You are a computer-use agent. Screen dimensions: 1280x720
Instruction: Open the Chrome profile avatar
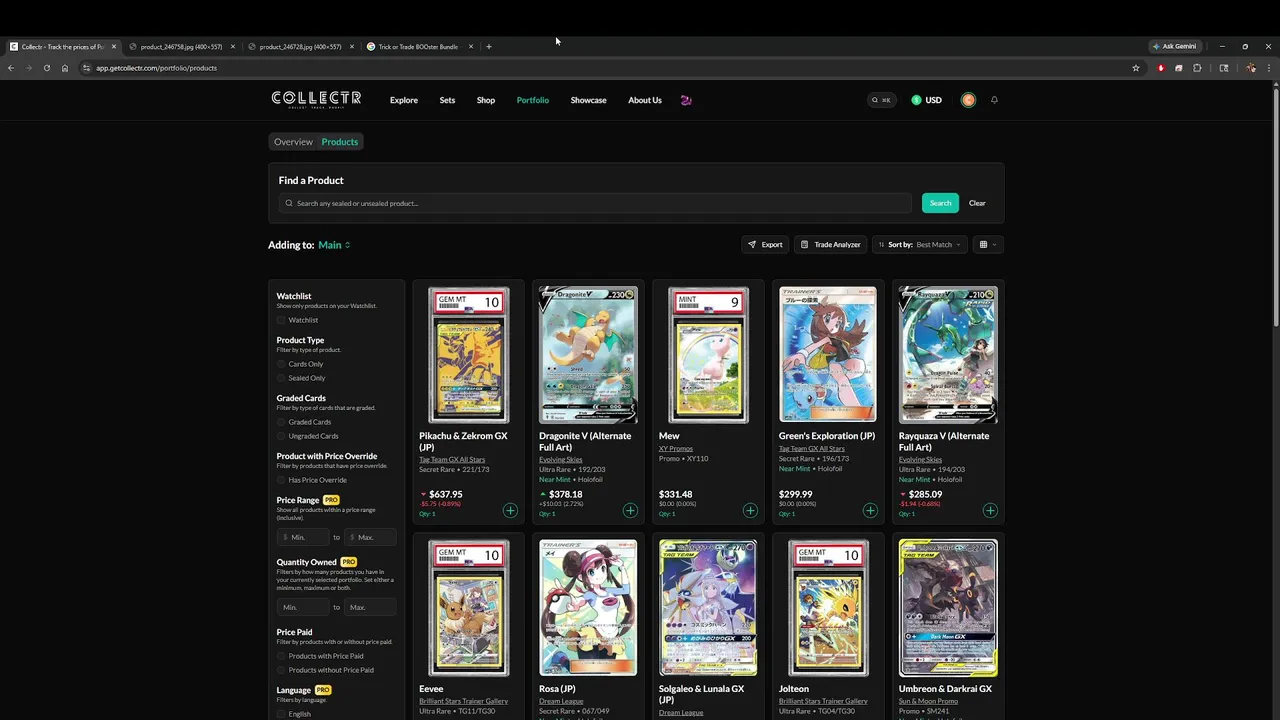[1251, 68]
